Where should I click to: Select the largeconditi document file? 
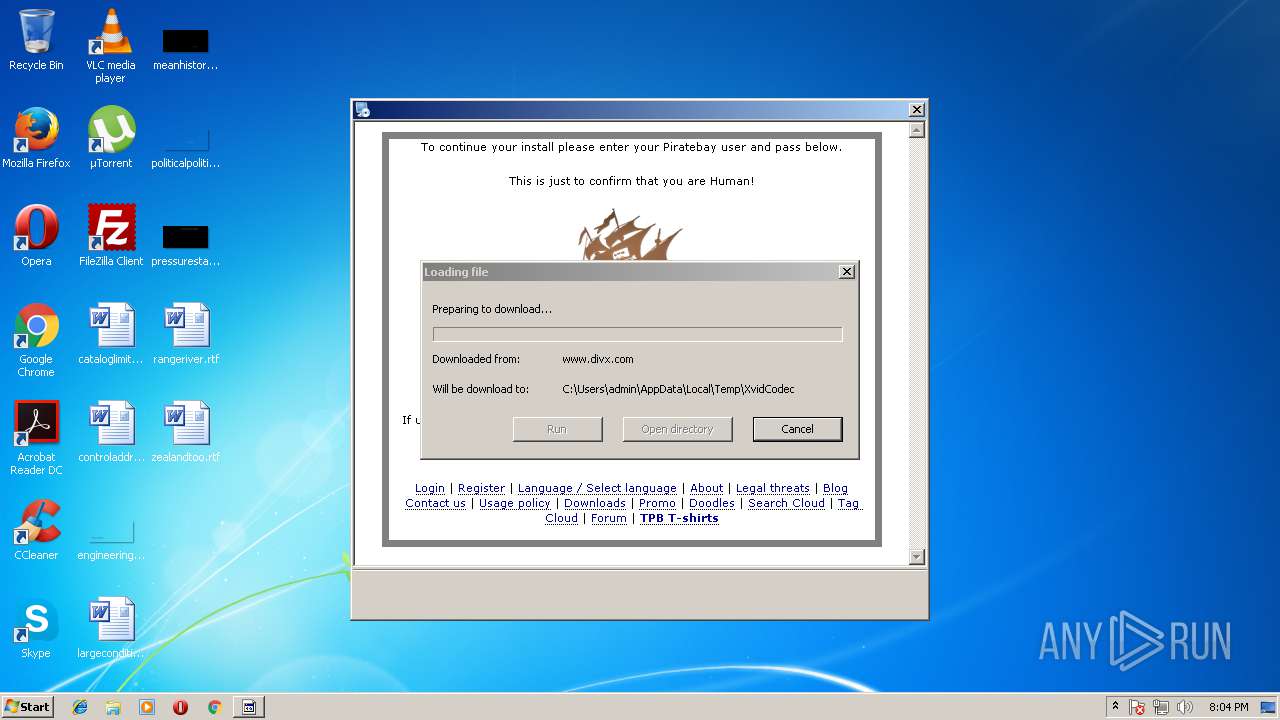pyautogui.click(x=110, y=628)
